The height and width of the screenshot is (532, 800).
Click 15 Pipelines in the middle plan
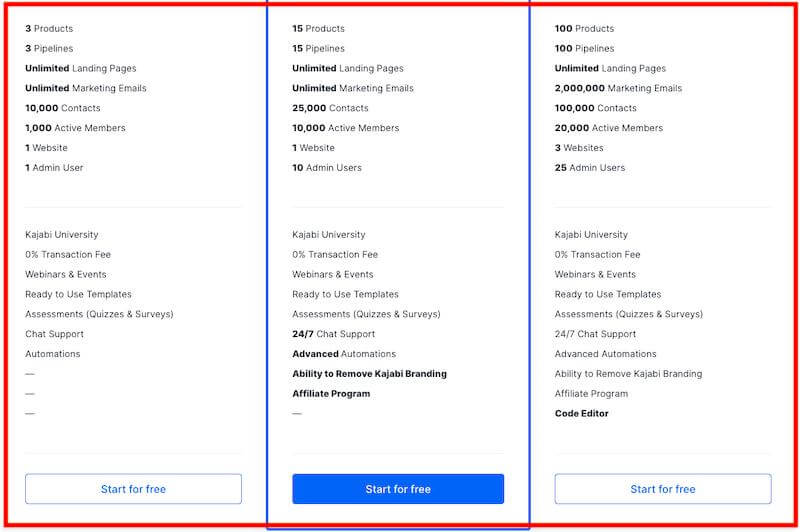(318, 48)
